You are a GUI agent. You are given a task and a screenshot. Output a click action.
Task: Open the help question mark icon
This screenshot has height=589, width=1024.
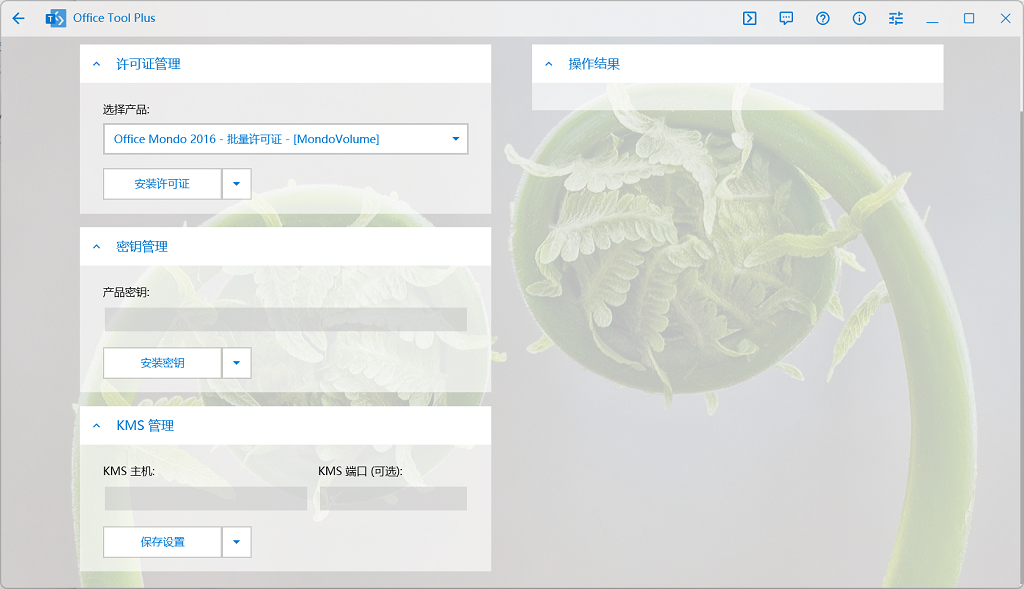[x=823, y=18]
